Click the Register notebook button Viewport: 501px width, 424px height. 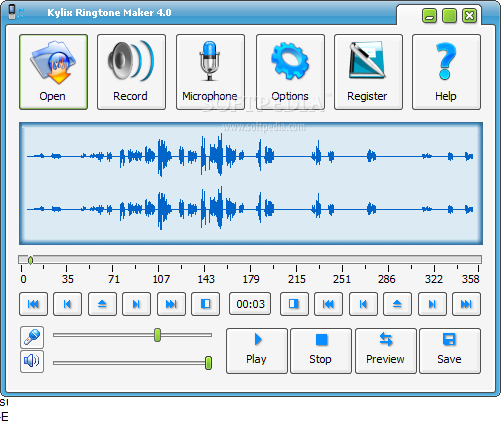tap(368, 72)
